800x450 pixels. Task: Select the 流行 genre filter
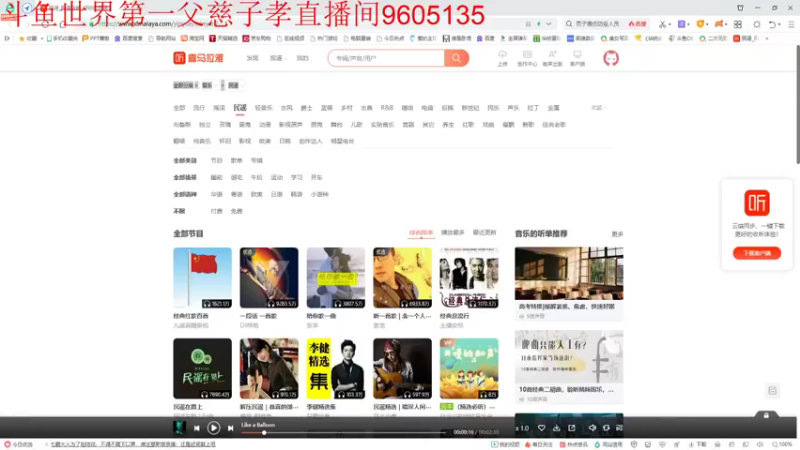pos(199,108)
